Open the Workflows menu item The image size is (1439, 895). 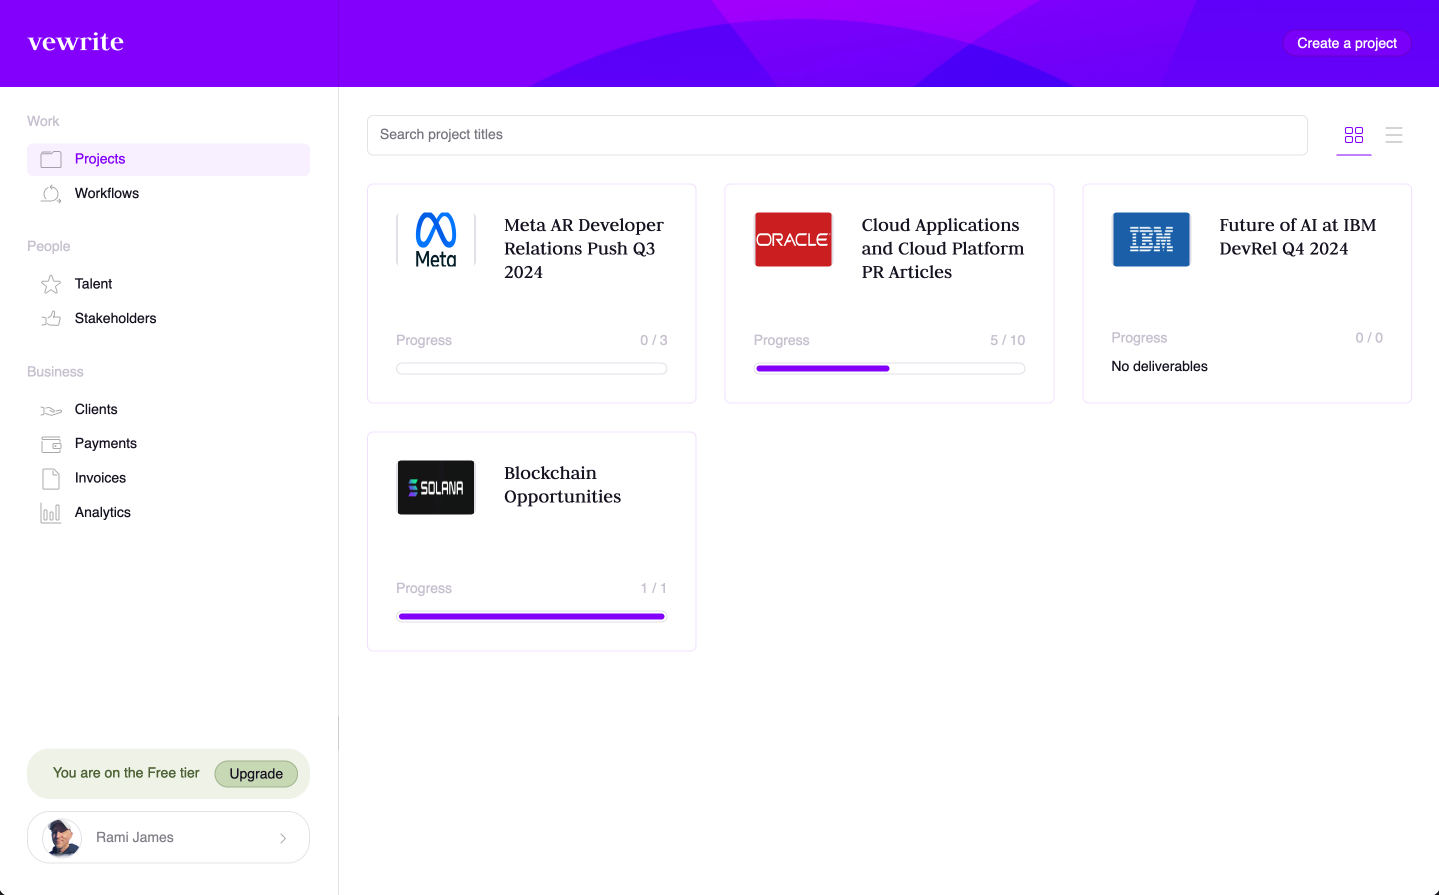tap(168, 193)
